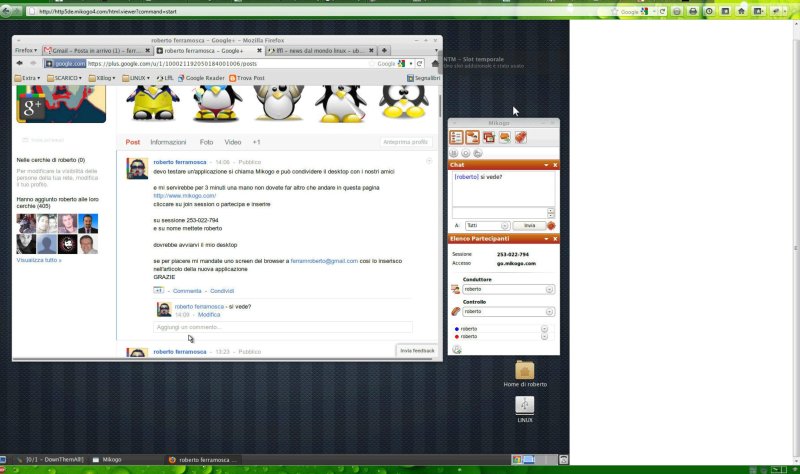Pause the Mikogo session transmission
Image resolution: width=800 pixels, height=474 pixels.
[454, 153]
